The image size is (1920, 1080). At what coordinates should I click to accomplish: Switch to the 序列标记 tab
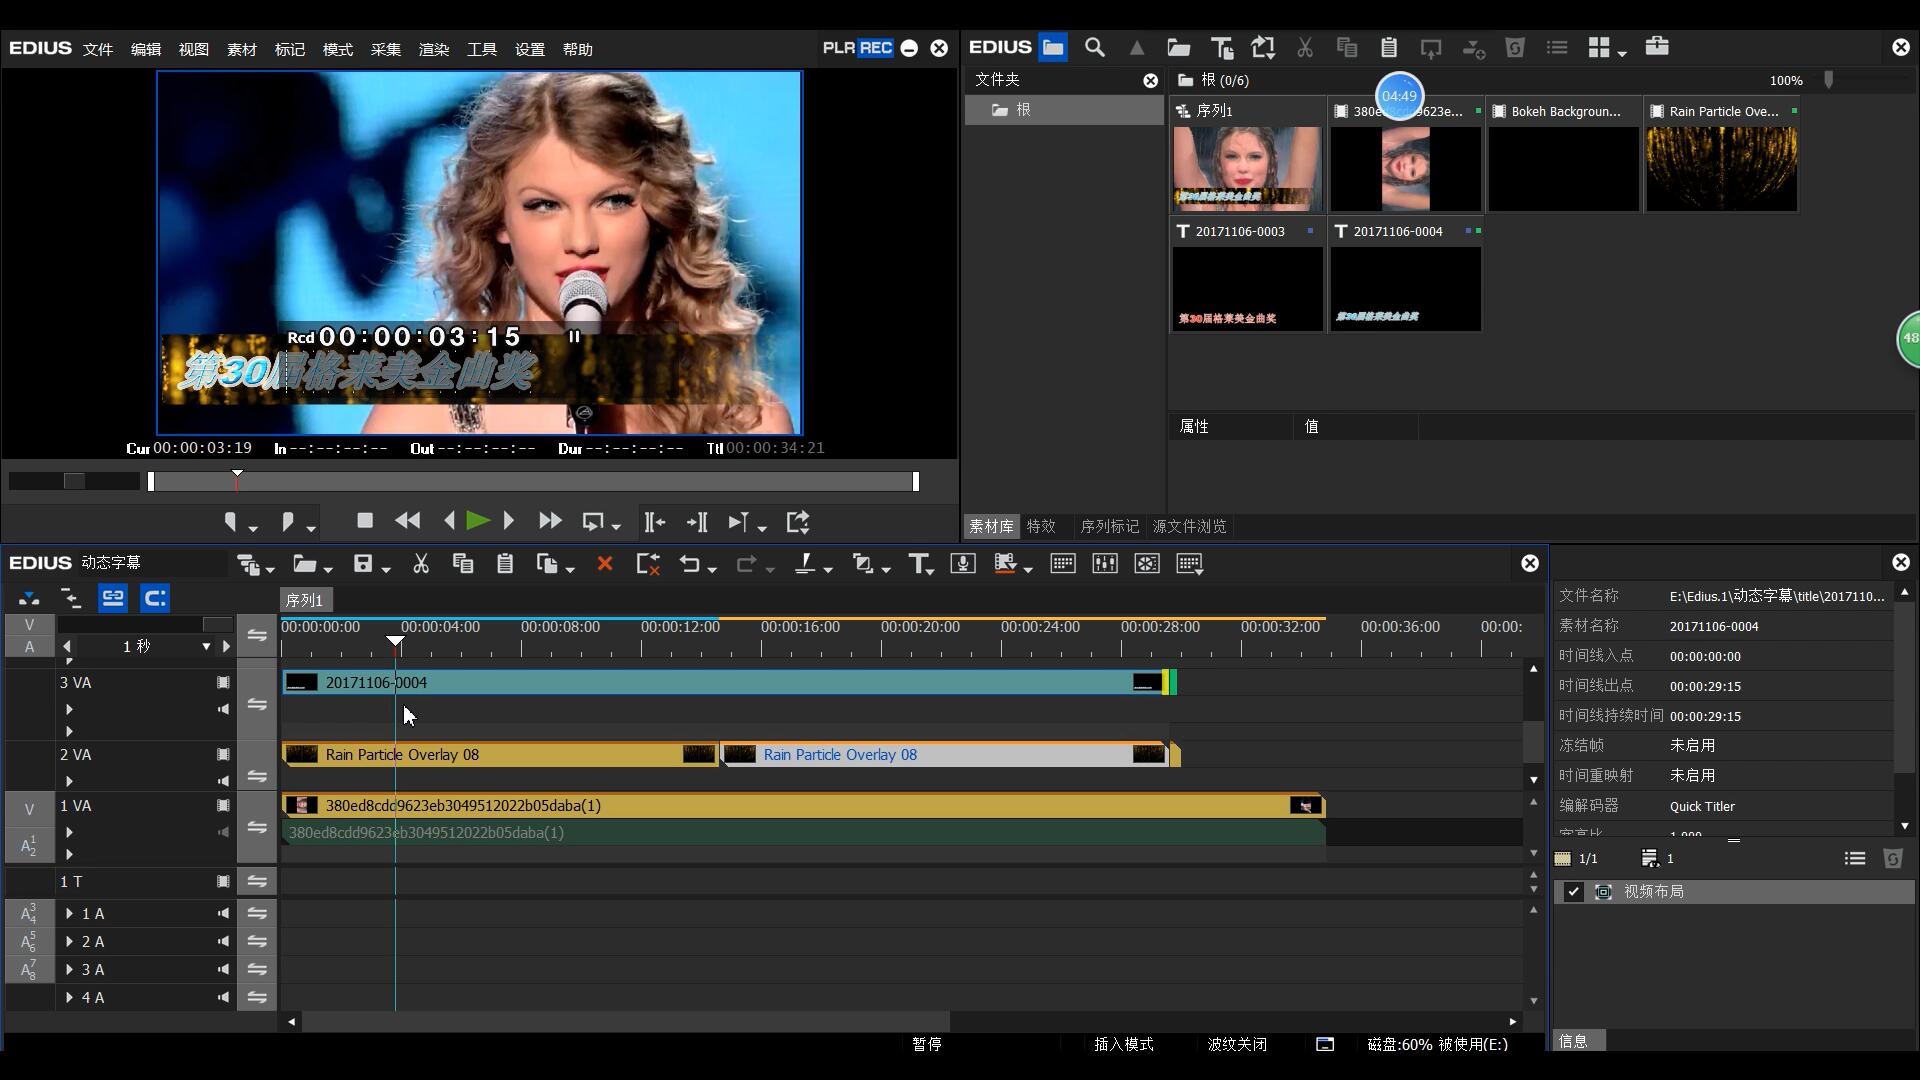click(1109, 526)
